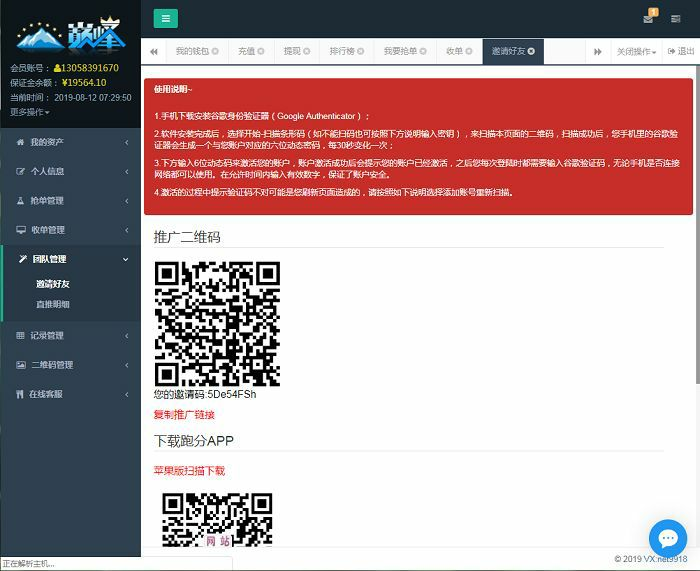700x571 pixels.
Task: Open the 关闭操作 dropdown
Action: click(x=636, y=52)
